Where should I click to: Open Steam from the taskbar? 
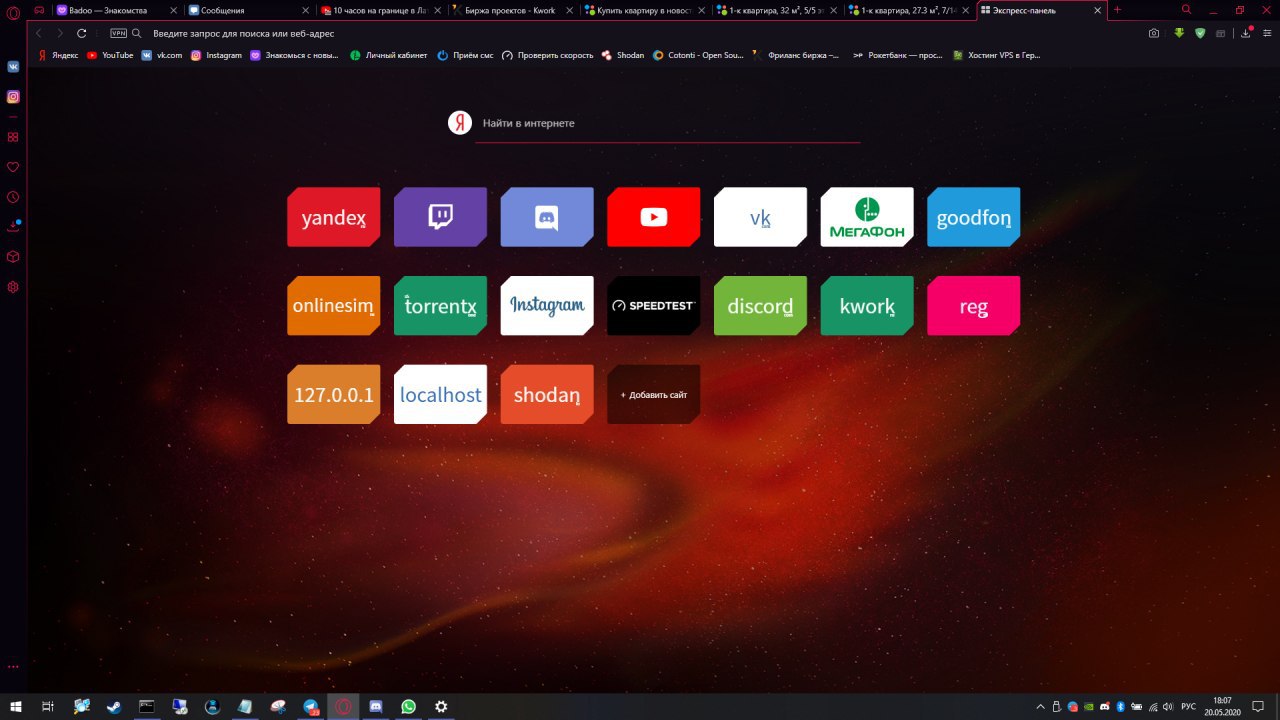[113, 706]
